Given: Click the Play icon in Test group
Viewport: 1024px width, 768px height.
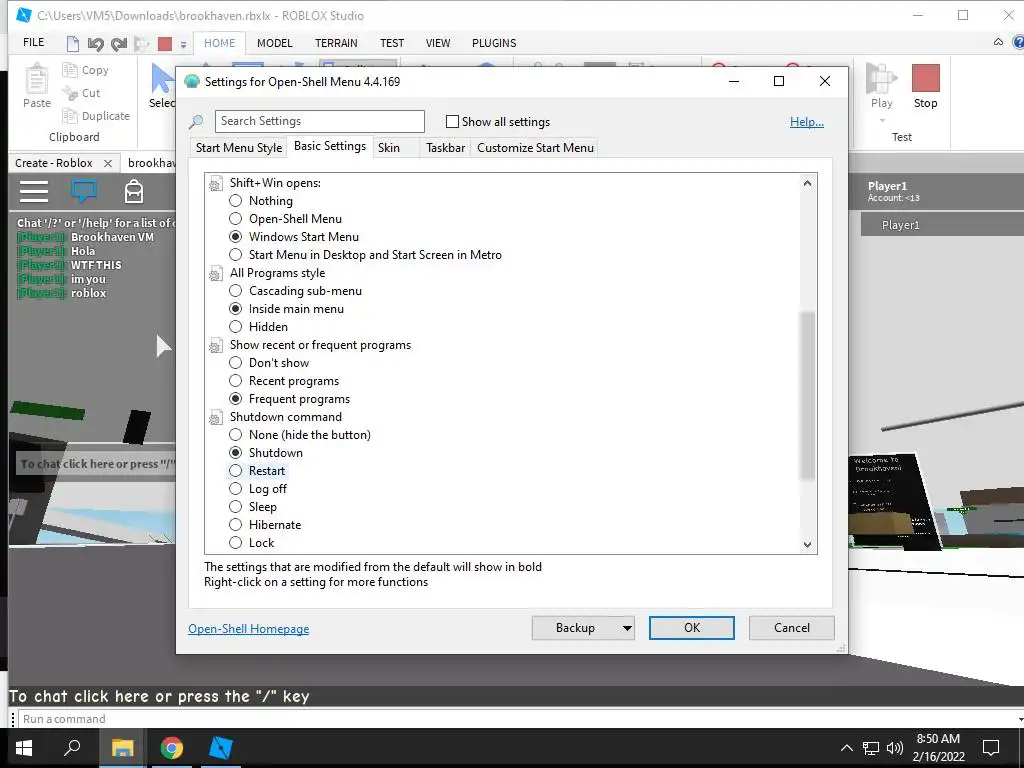Looking at the screenshot, I should coord(881,78).
